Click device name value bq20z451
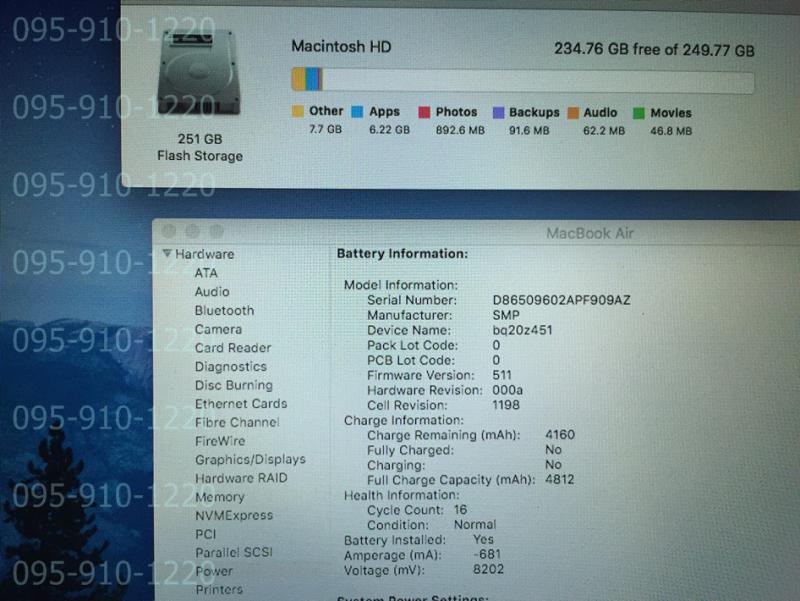The height and width of the screenshot is (601, 800). point(522,330)
